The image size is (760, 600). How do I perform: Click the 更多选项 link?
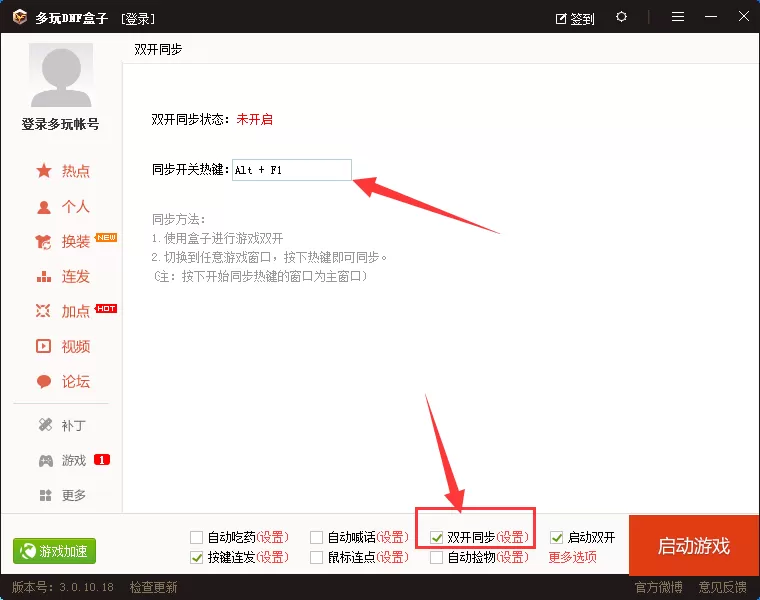coord(572,558)
